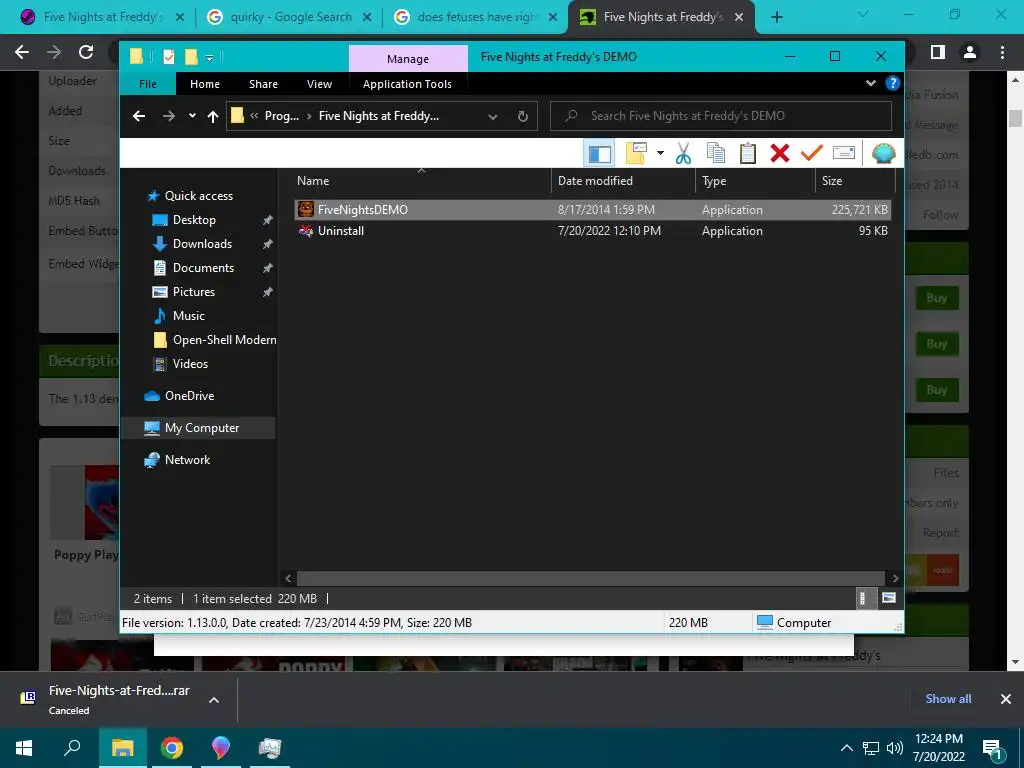Screen dimensions: 1024x768
Task: Click Prog... breadcrumb in address bar
Action: pyautogui.click(x=281, y=116)
